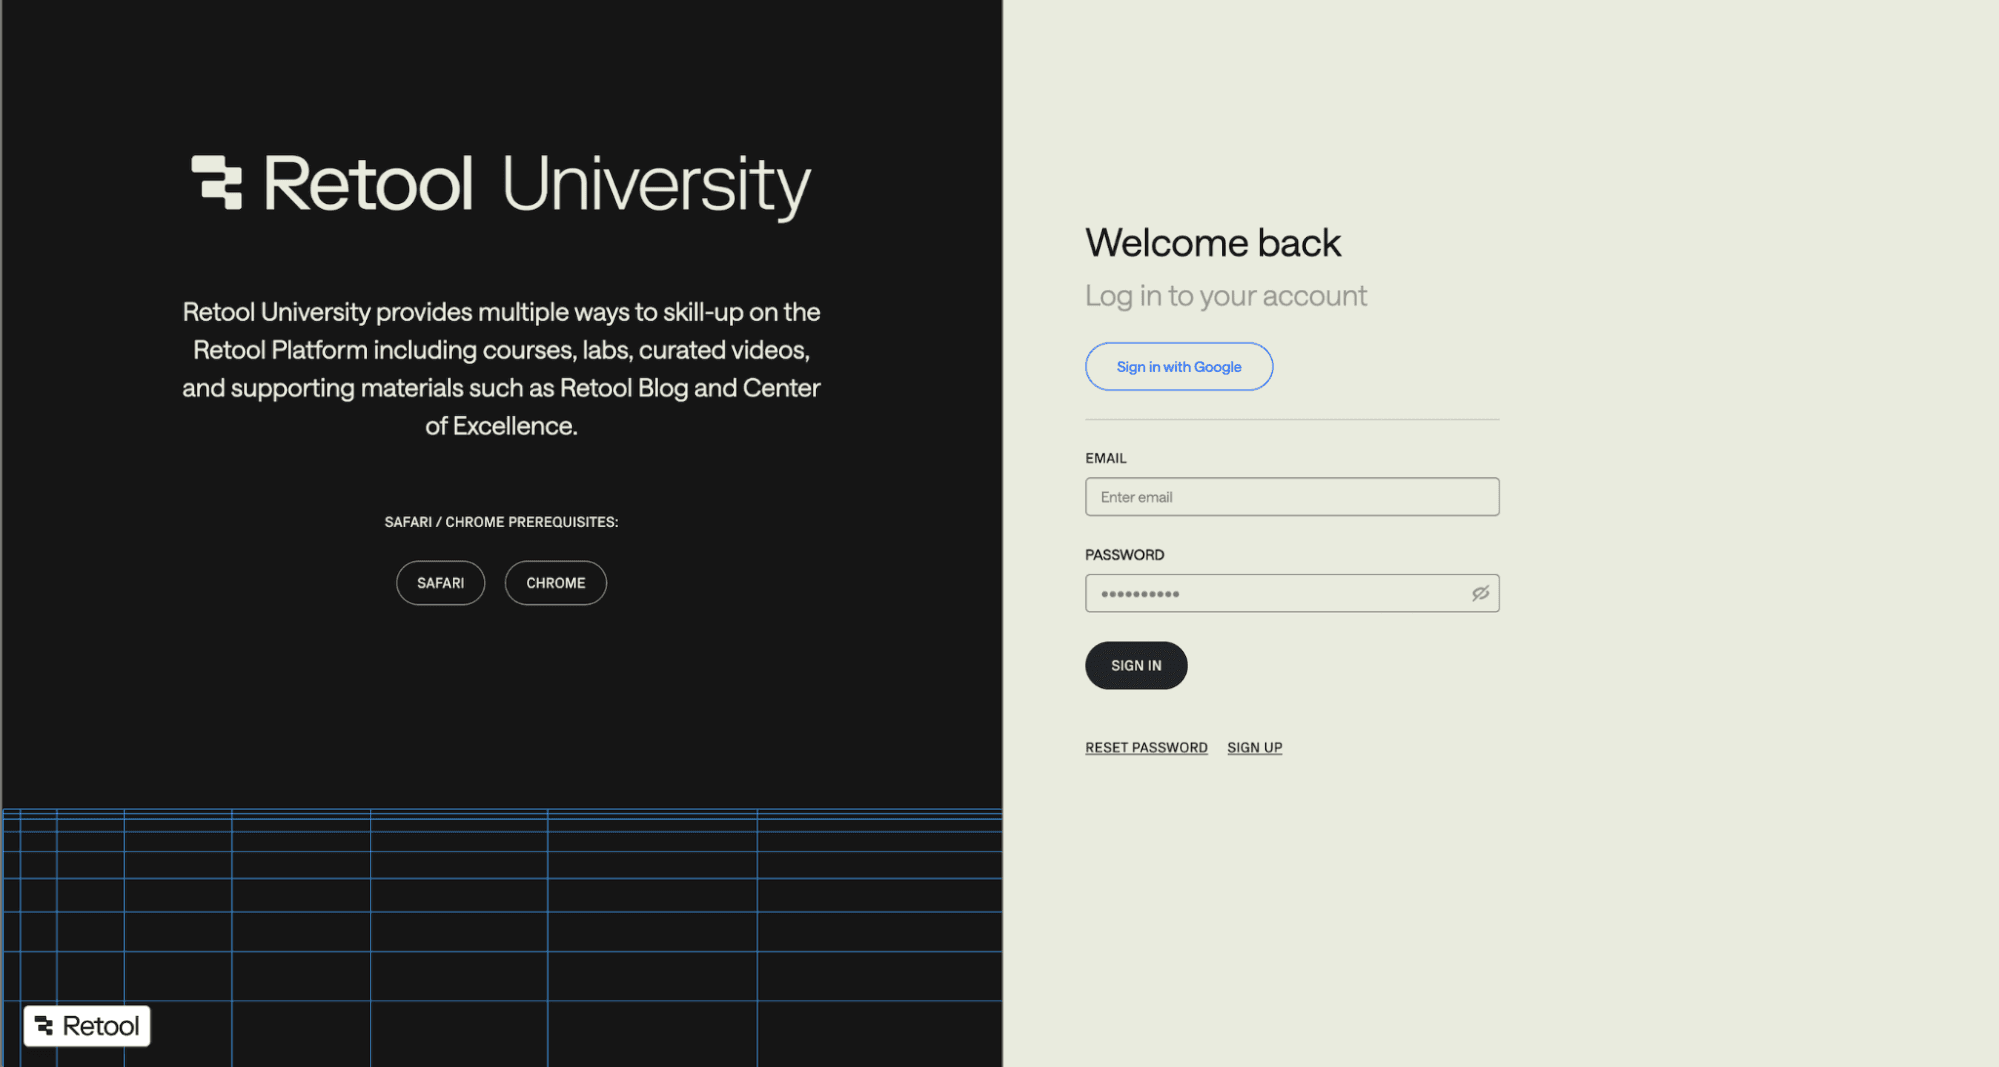Click the PASSWORD field label
Screen dimensions: 1999x1067
[1125, 555]
